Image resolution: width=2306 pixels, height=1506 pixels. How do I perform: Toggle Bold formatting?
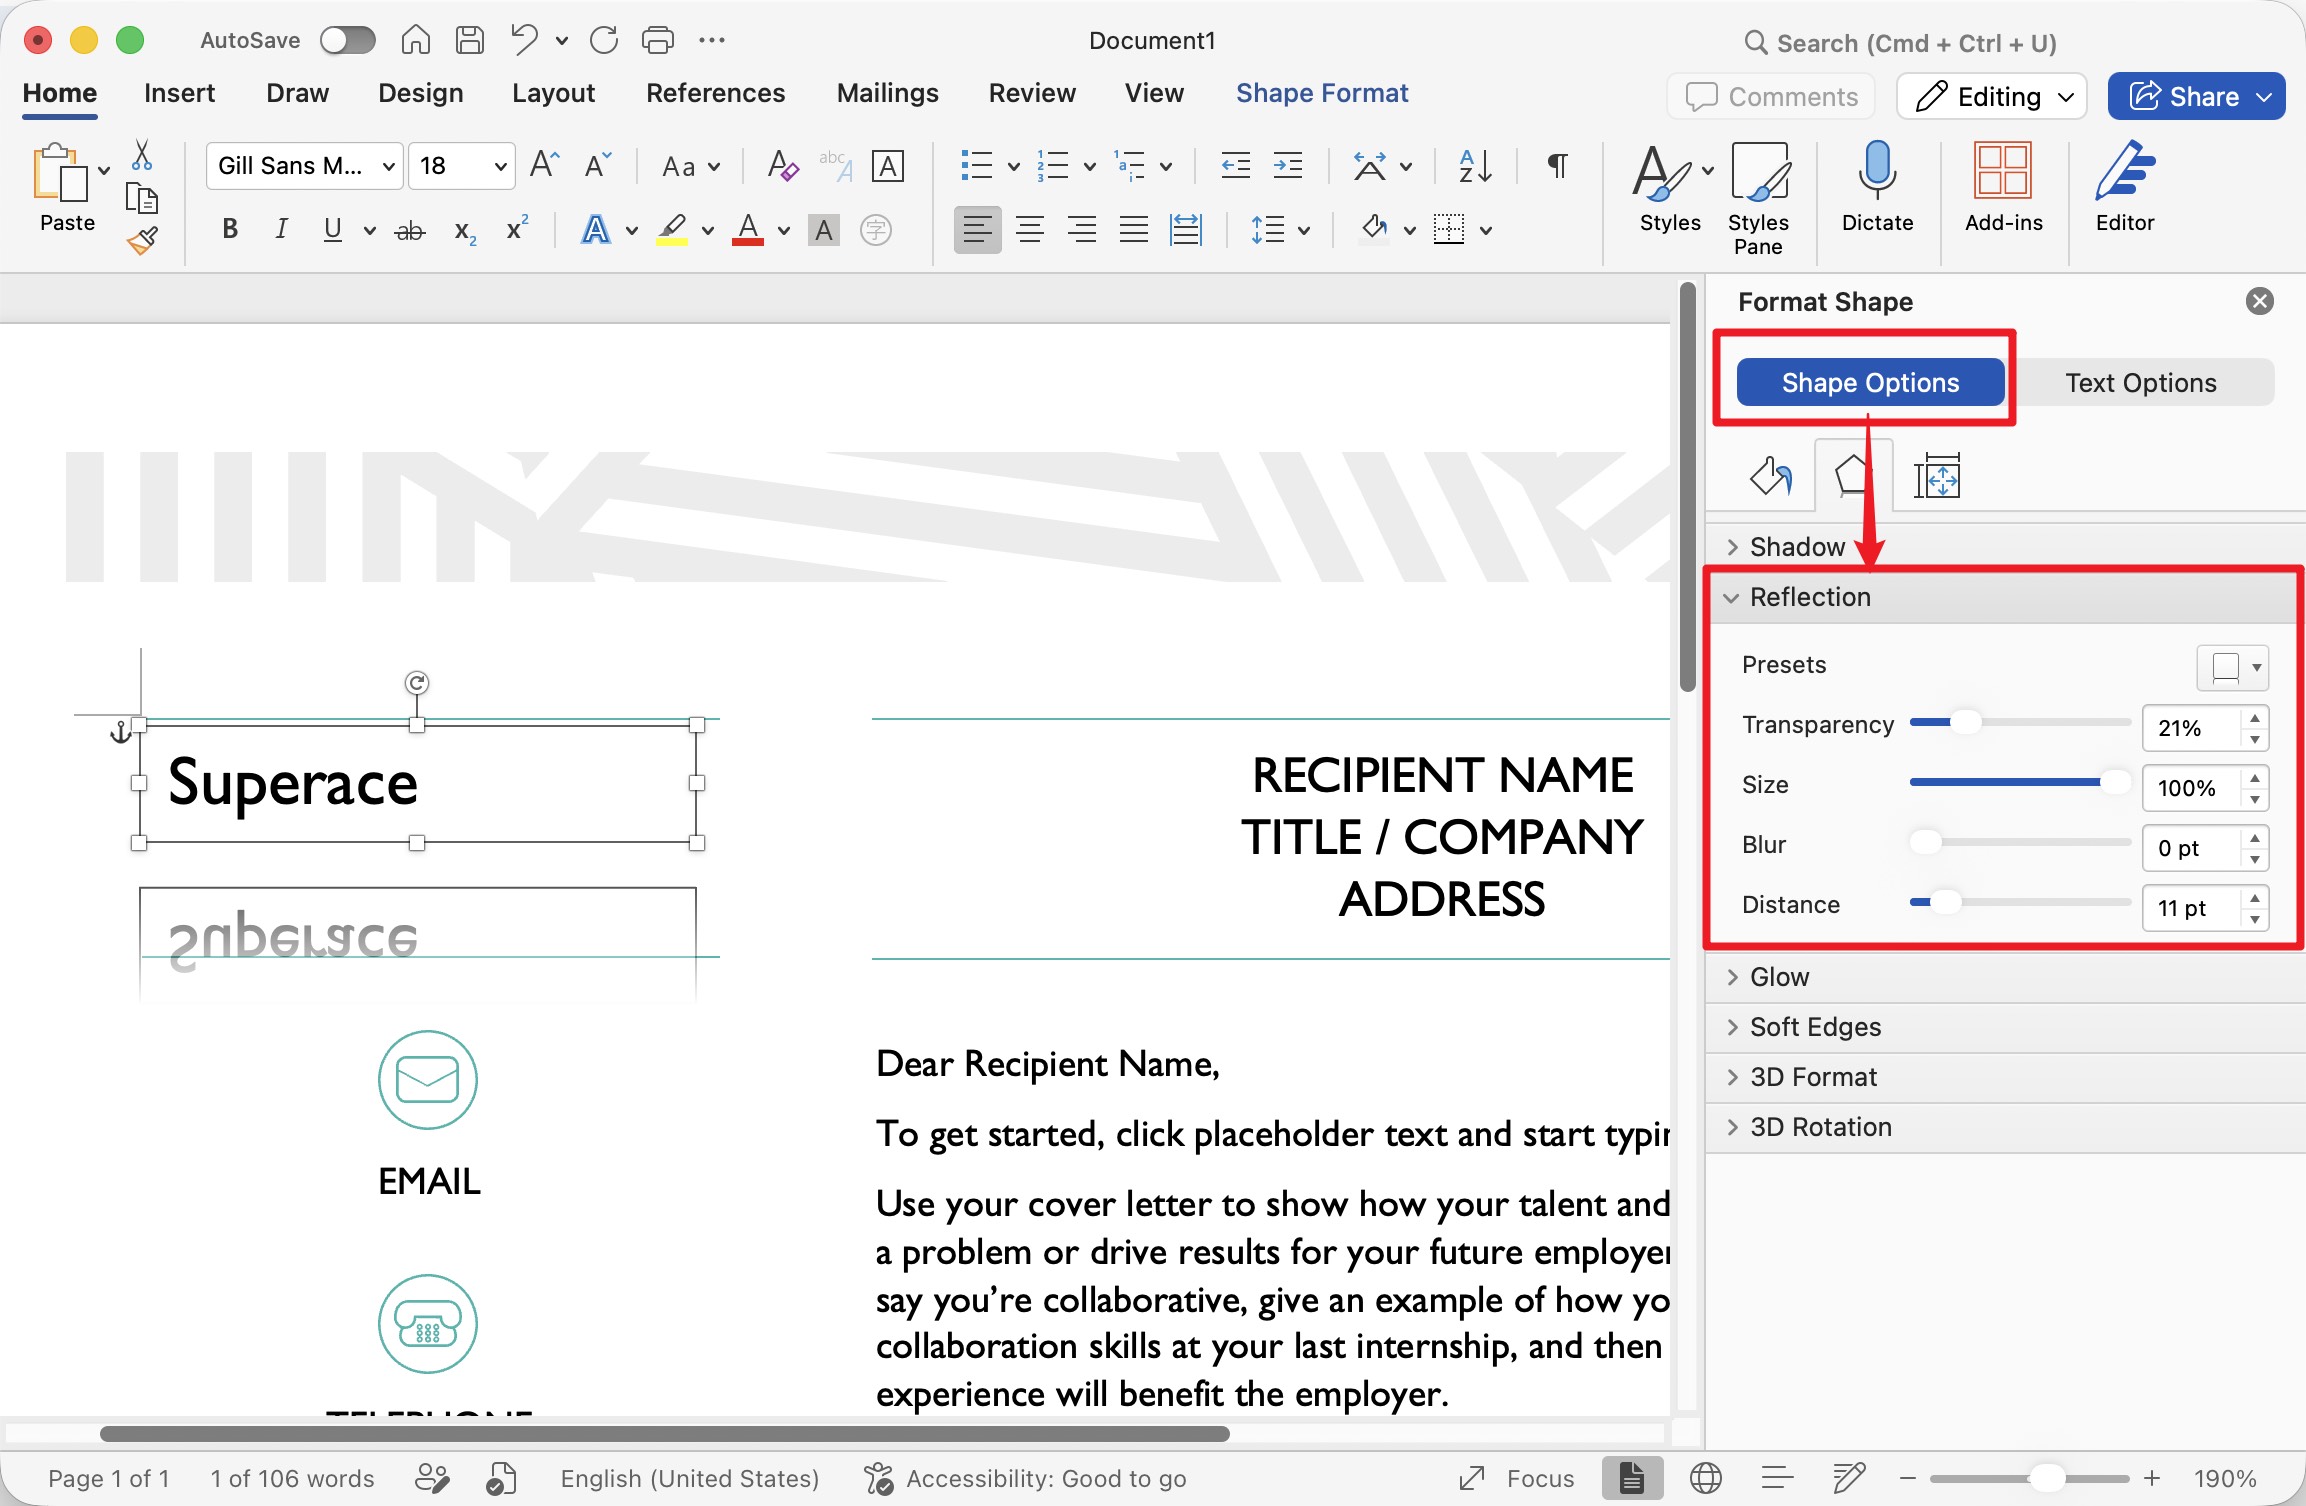pos(230,229)
